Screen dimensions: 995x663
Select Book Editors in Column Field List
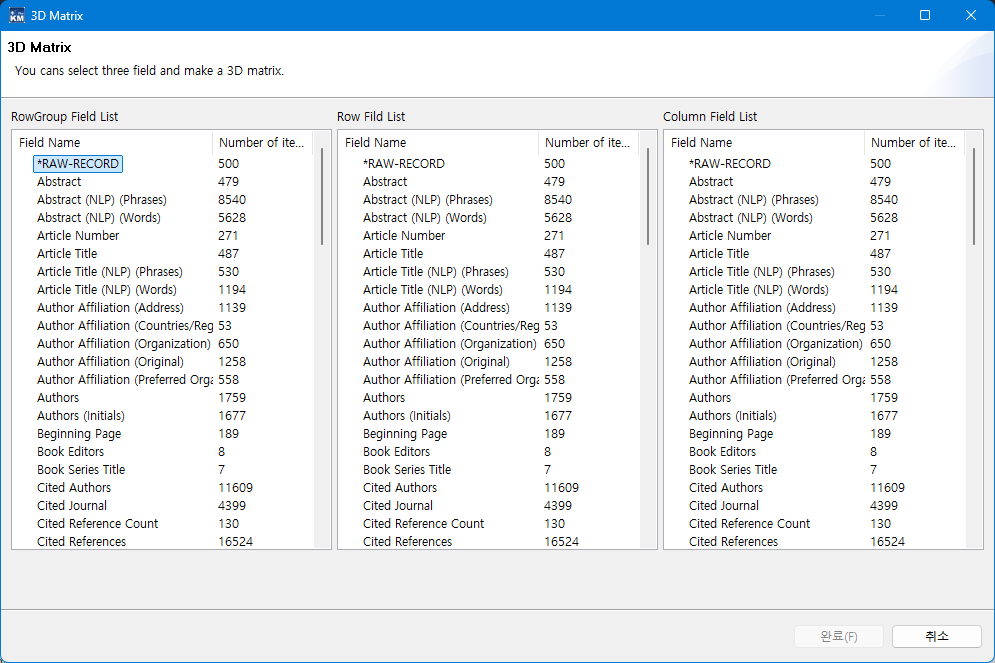[722, 452]
